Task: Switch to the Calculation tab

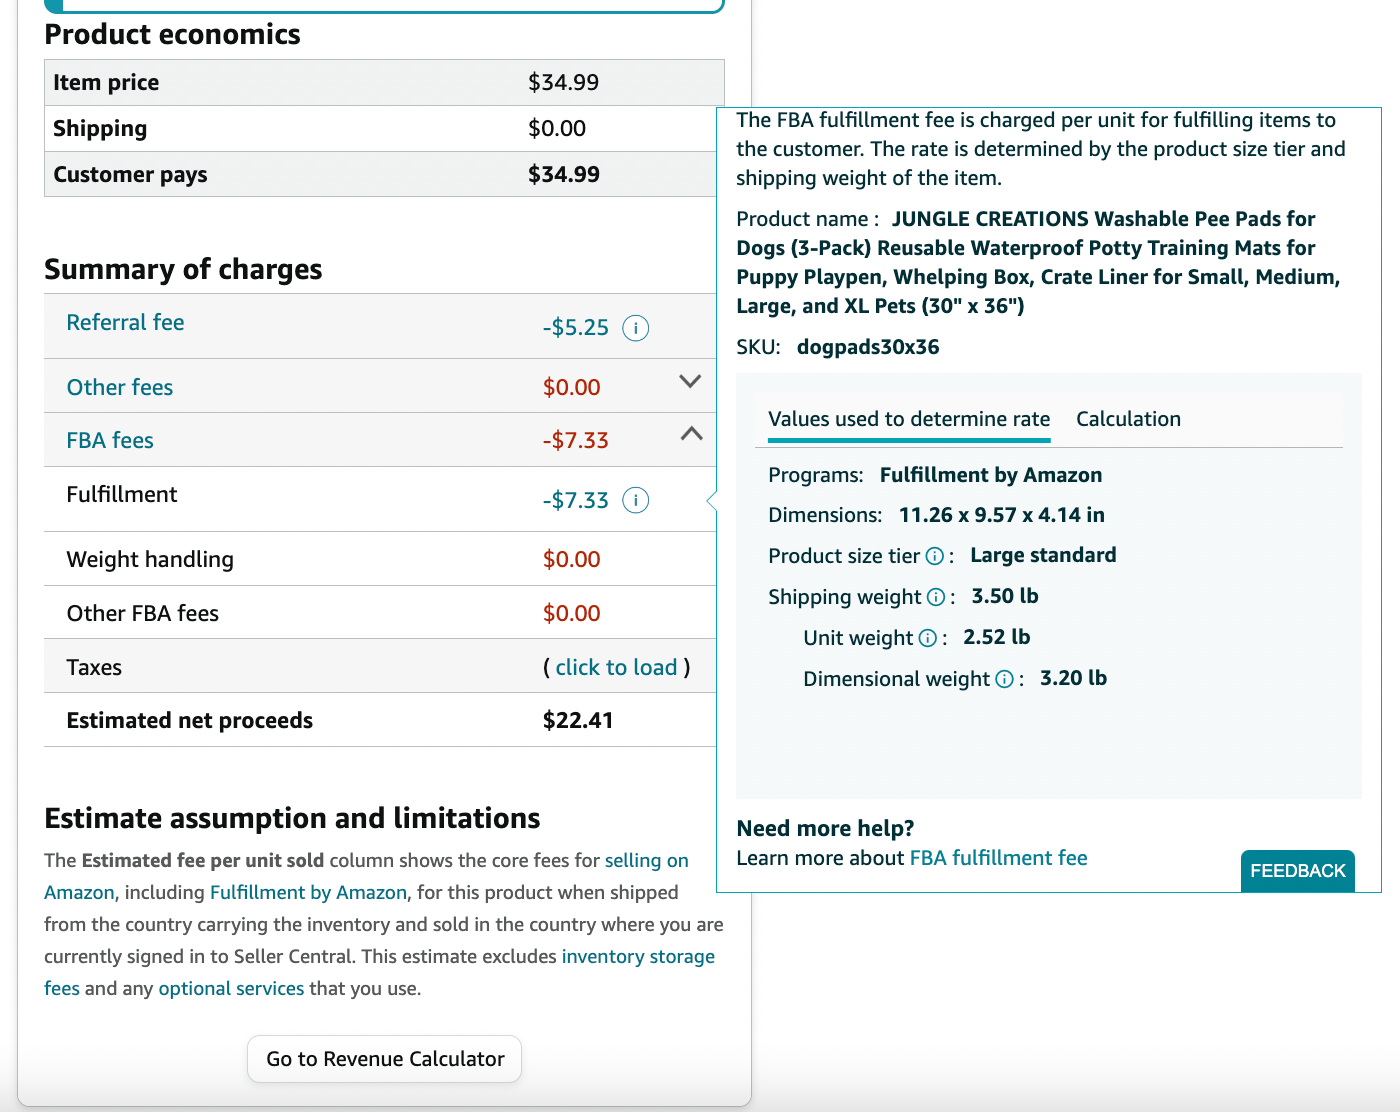Action: coord(1128,419)
